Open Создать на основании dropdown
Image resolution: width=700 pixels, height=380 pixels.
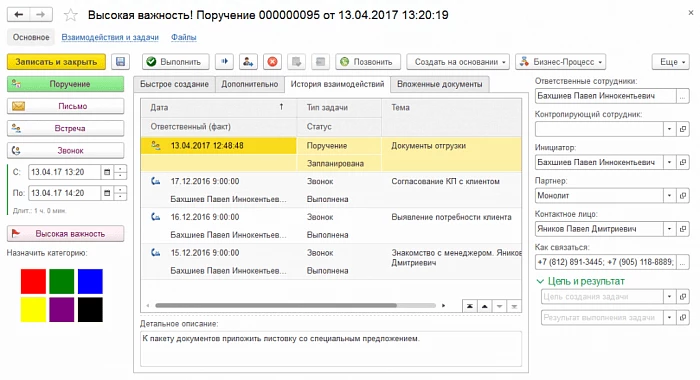pyautogui.click(x=458, y=62)
